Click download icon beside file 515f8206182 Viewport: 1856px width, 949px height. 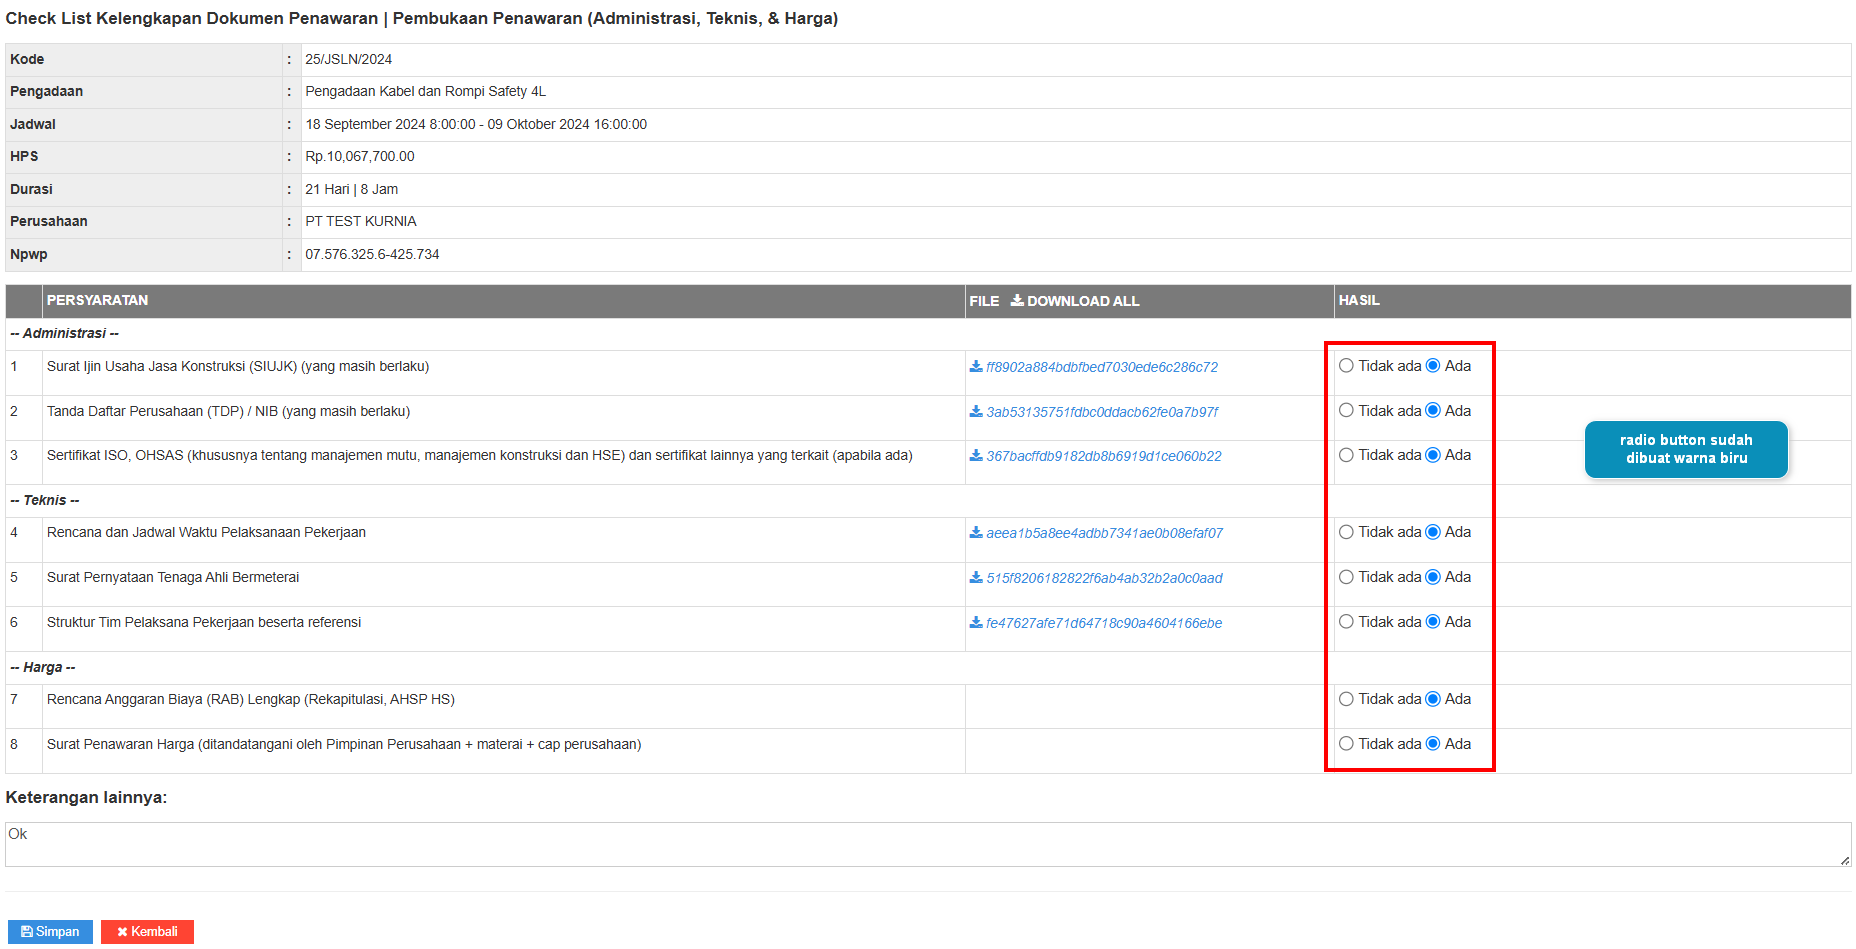[975, 578]
